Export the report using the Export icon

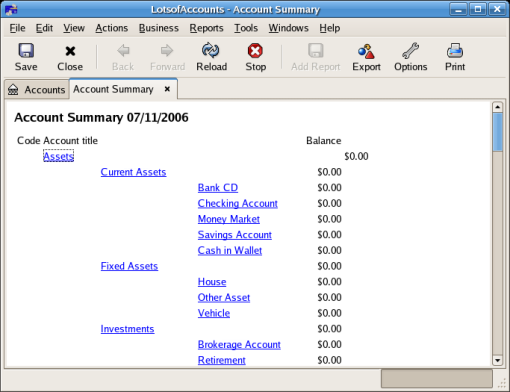coord(366,51)
